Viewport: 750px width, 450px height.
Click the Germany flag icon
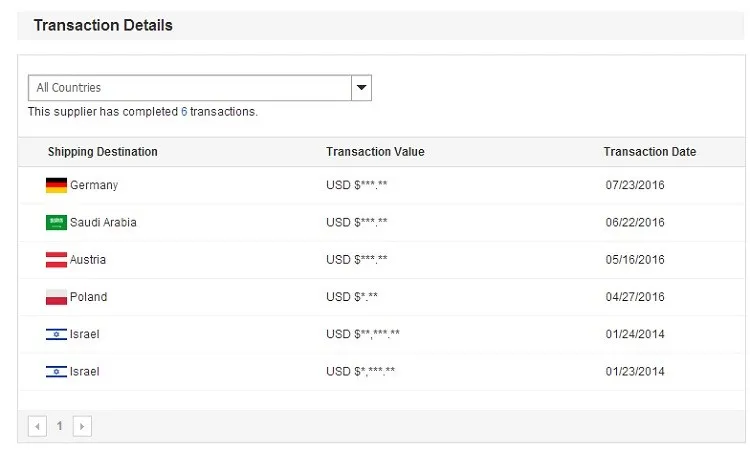tap(56, 185)
